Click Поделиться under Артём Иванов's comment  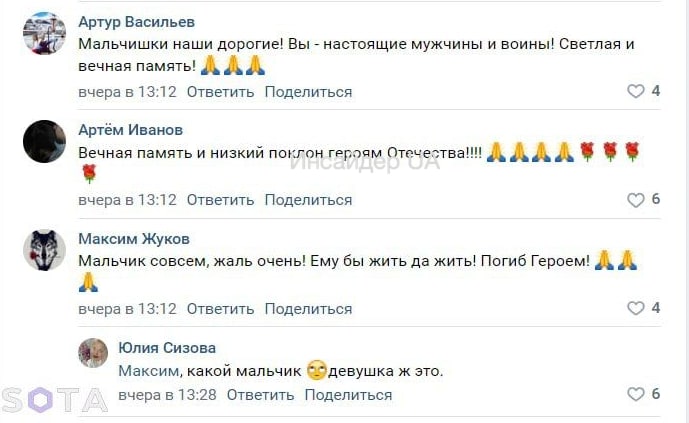(308, 200)
